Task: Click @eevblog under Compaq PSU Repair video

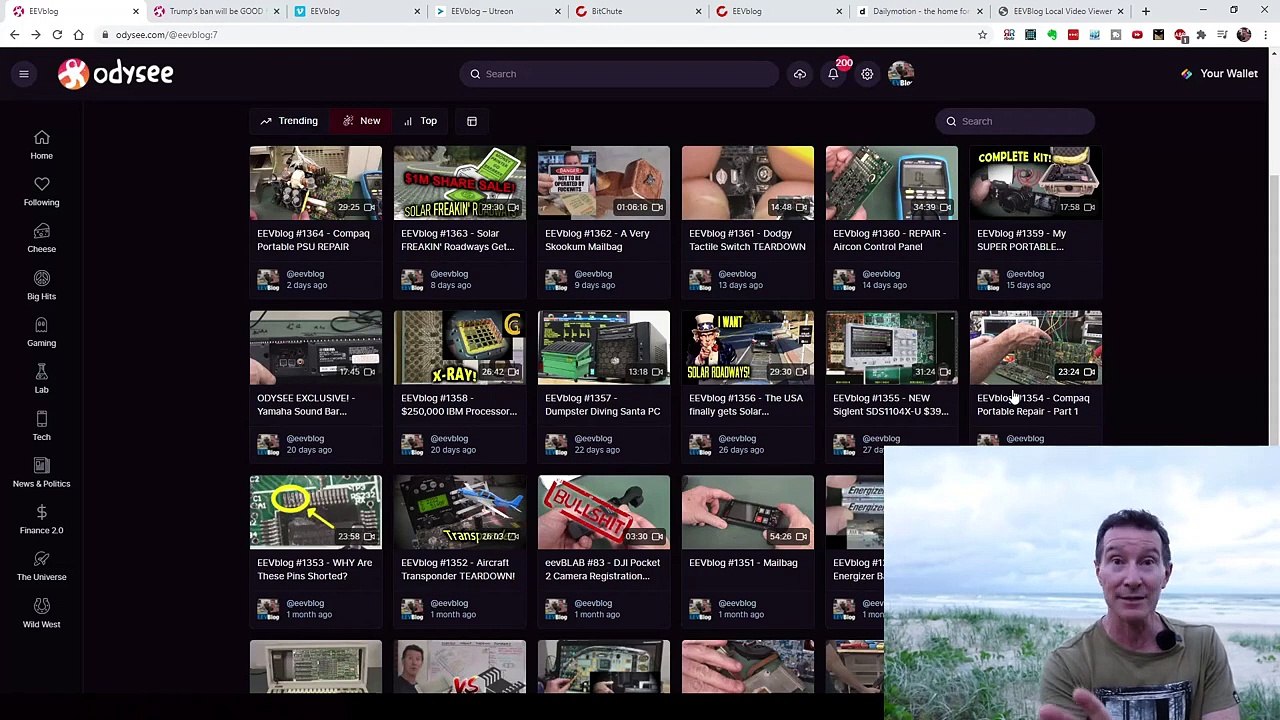Action: click(x=305, y=274)
